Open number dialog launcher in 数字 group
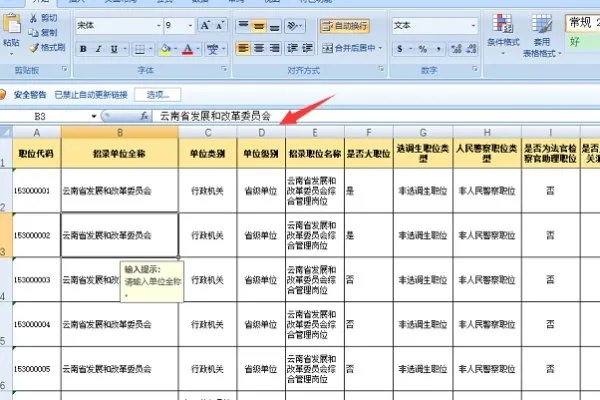This screenshot has width=600, height=400. (x=475, y=69)
